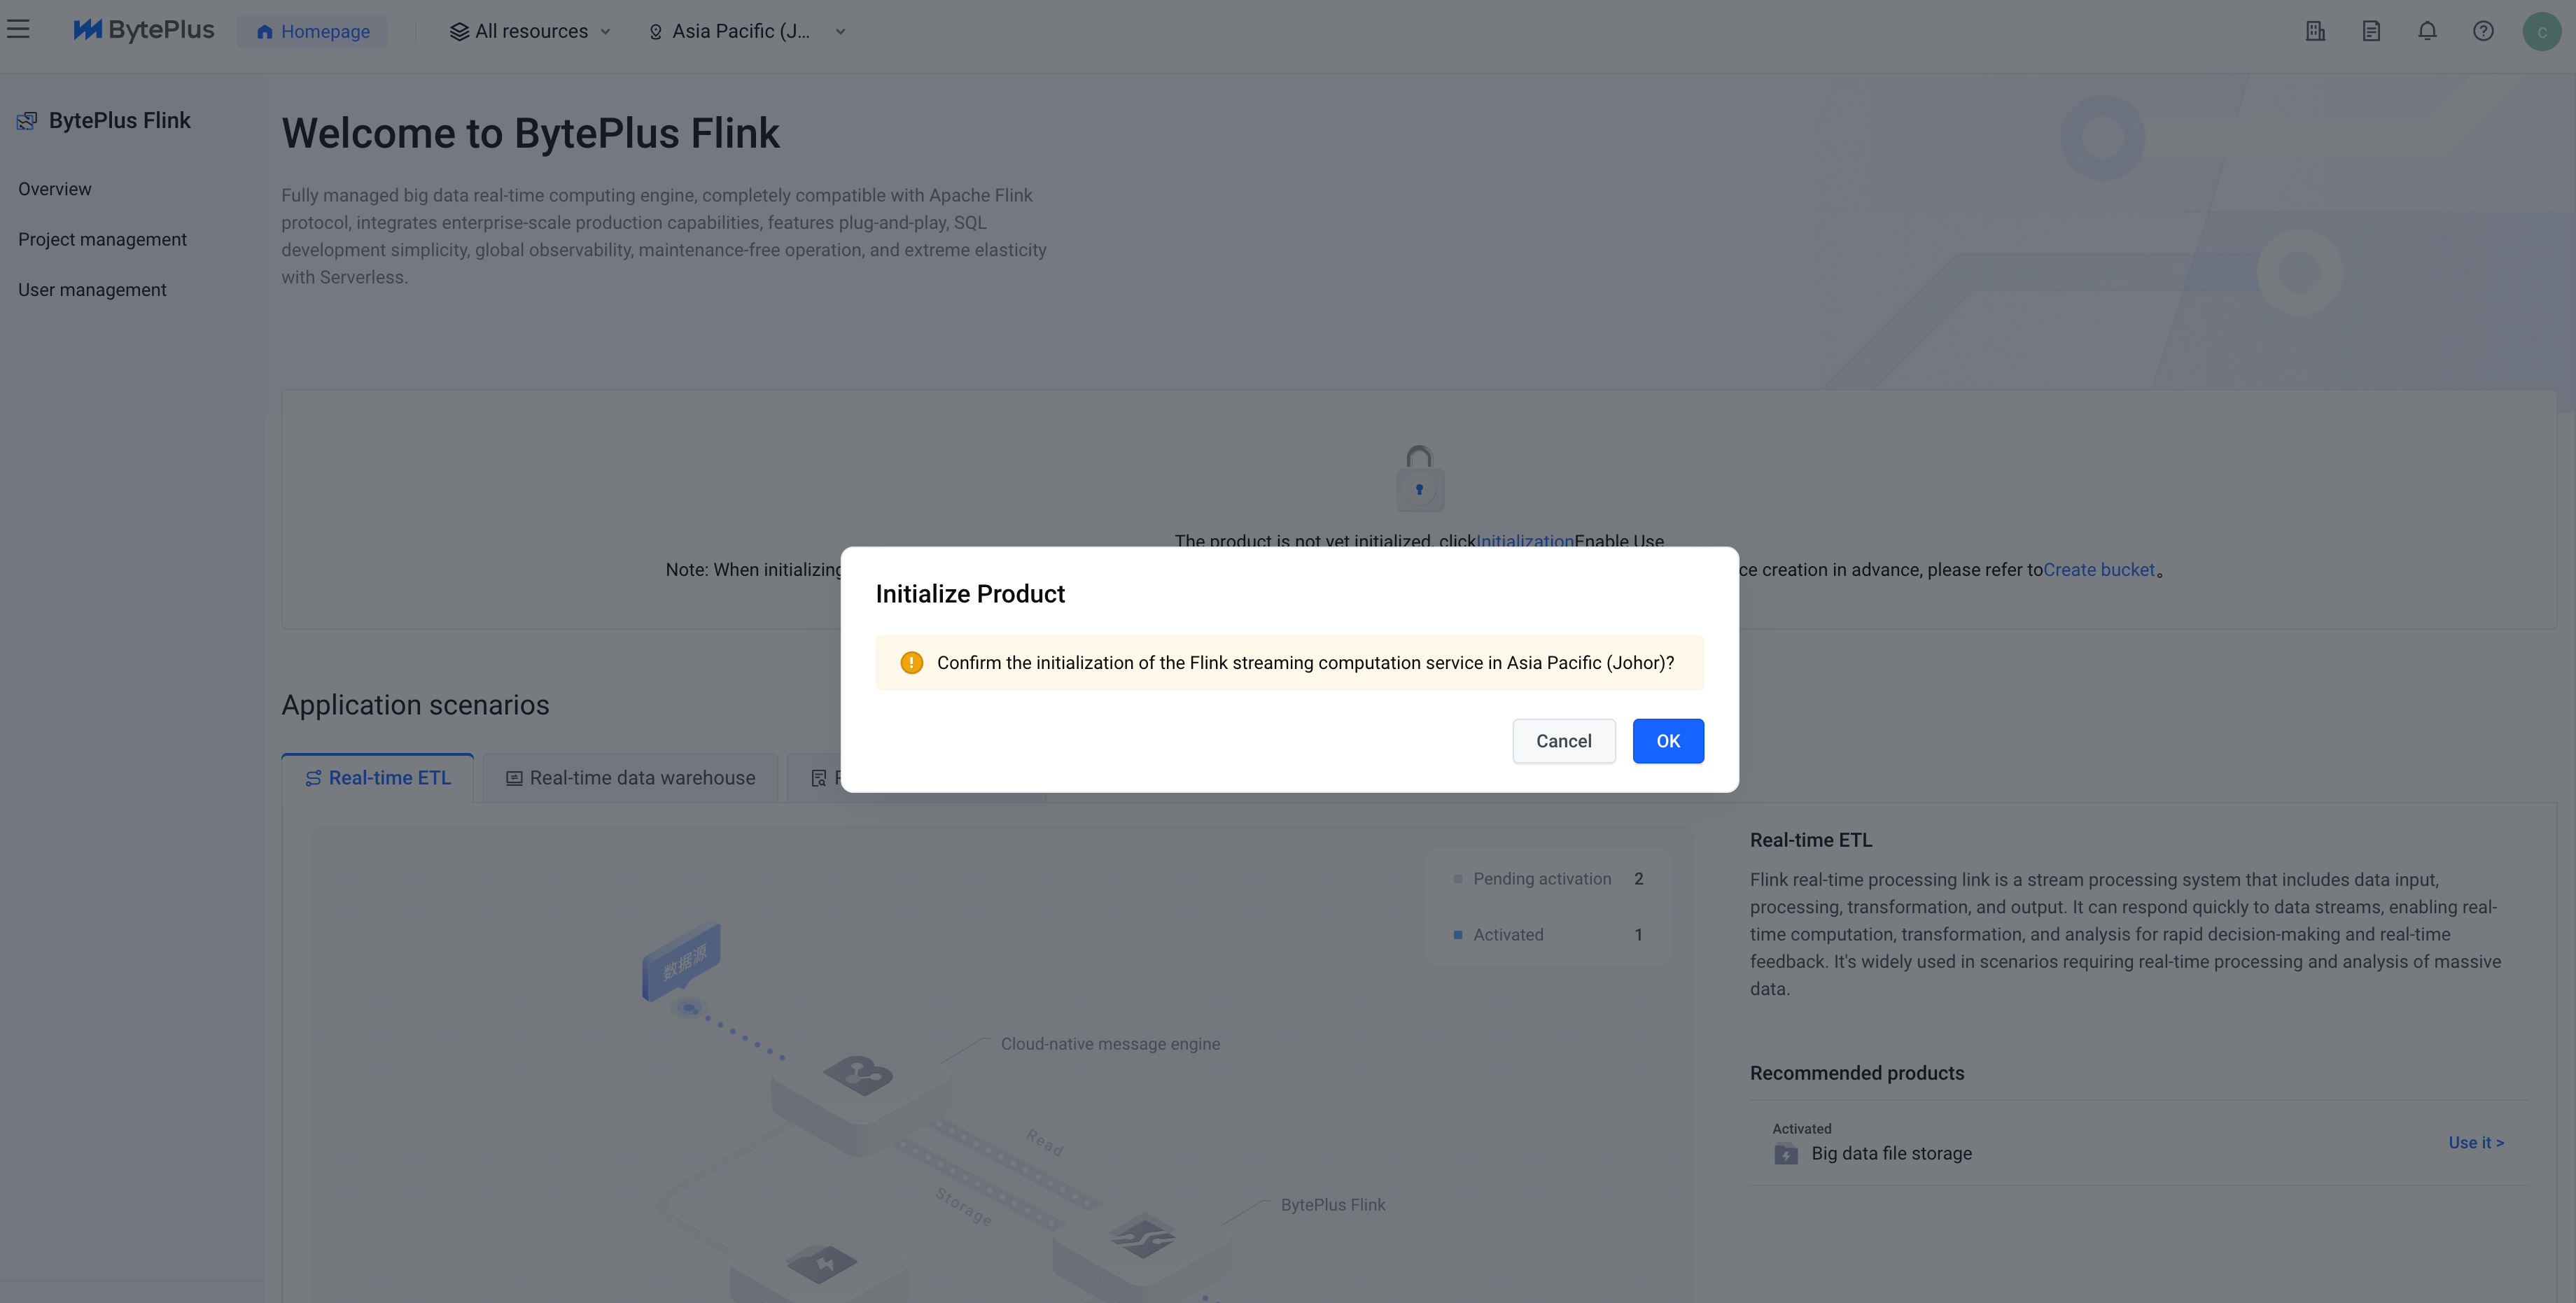The height and width of the screenshot is (1303, 2576).
Task: Open the hamburger navigation menu
Action: (18, 30)
